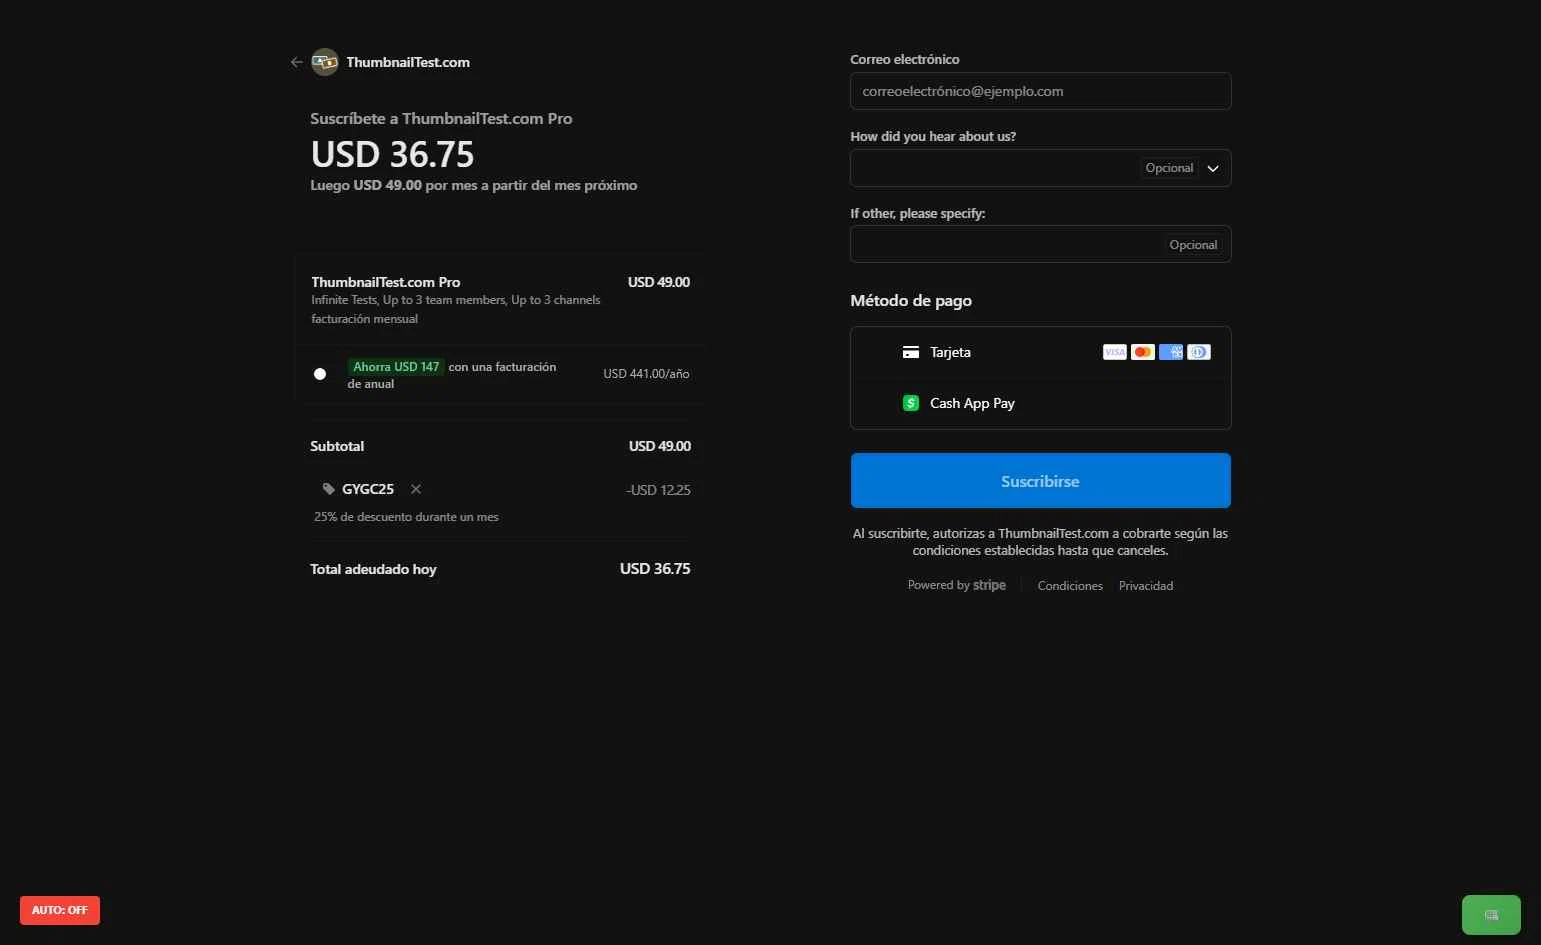The width and height of the screenshot is (1541, 945).
Task: Click the 'ThumbnailTest.com Pro' line item
Action: pos(385,282)
